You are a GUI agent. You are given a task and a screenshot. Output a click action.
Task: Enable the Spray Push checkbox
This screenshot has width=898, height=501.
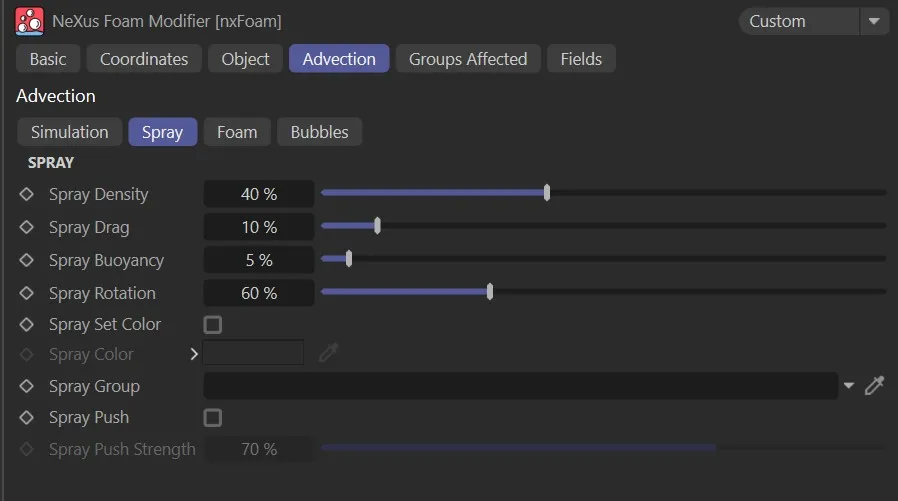[212, 418]
